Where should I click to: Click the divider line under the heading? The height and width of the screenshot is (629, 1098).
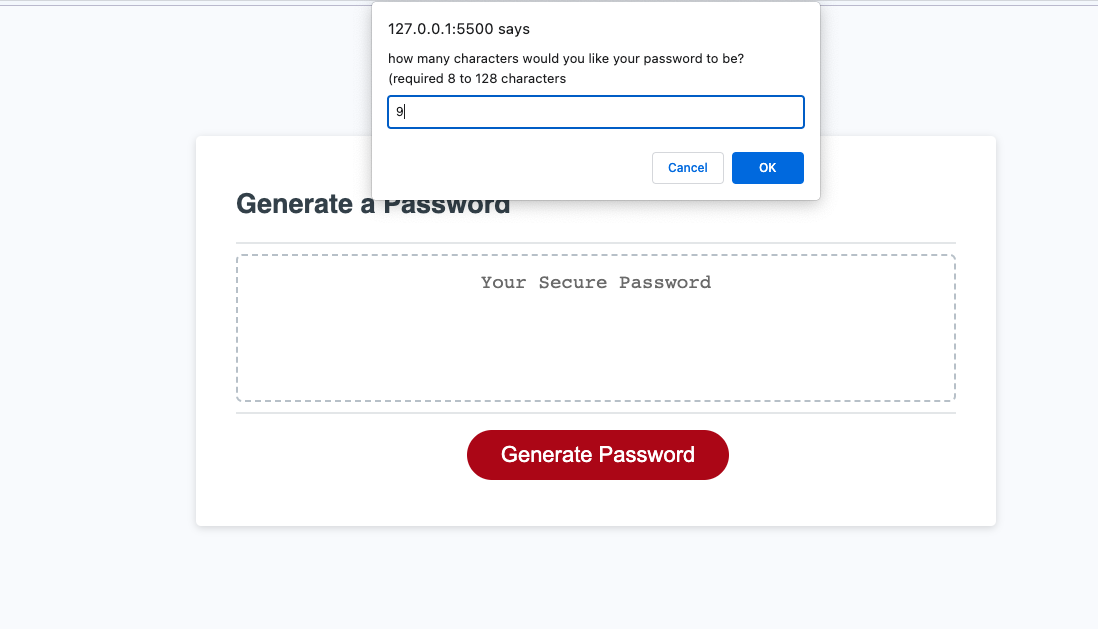coord(595,240)
